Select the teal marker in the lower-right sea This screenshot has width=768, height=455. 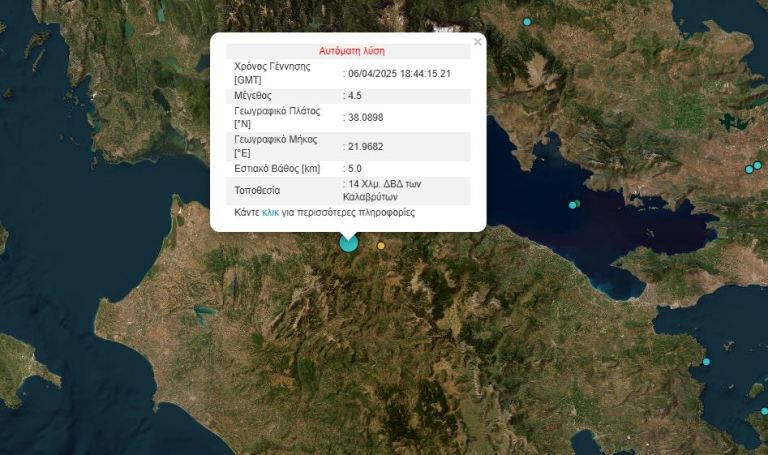(706, 362)
